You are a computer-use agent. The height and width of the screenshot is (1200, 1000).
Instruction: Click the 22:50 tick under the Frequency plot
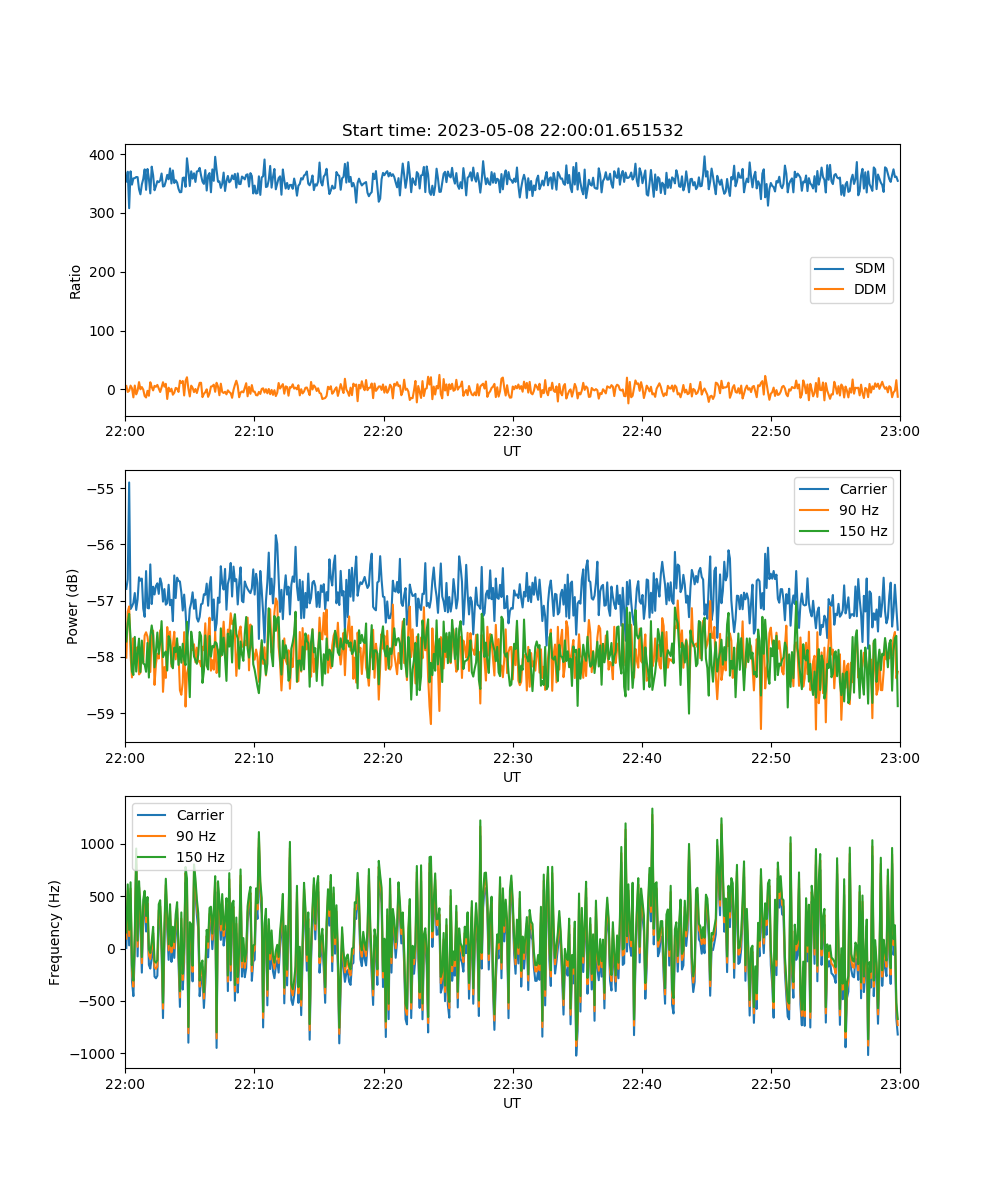[771, 1083]
